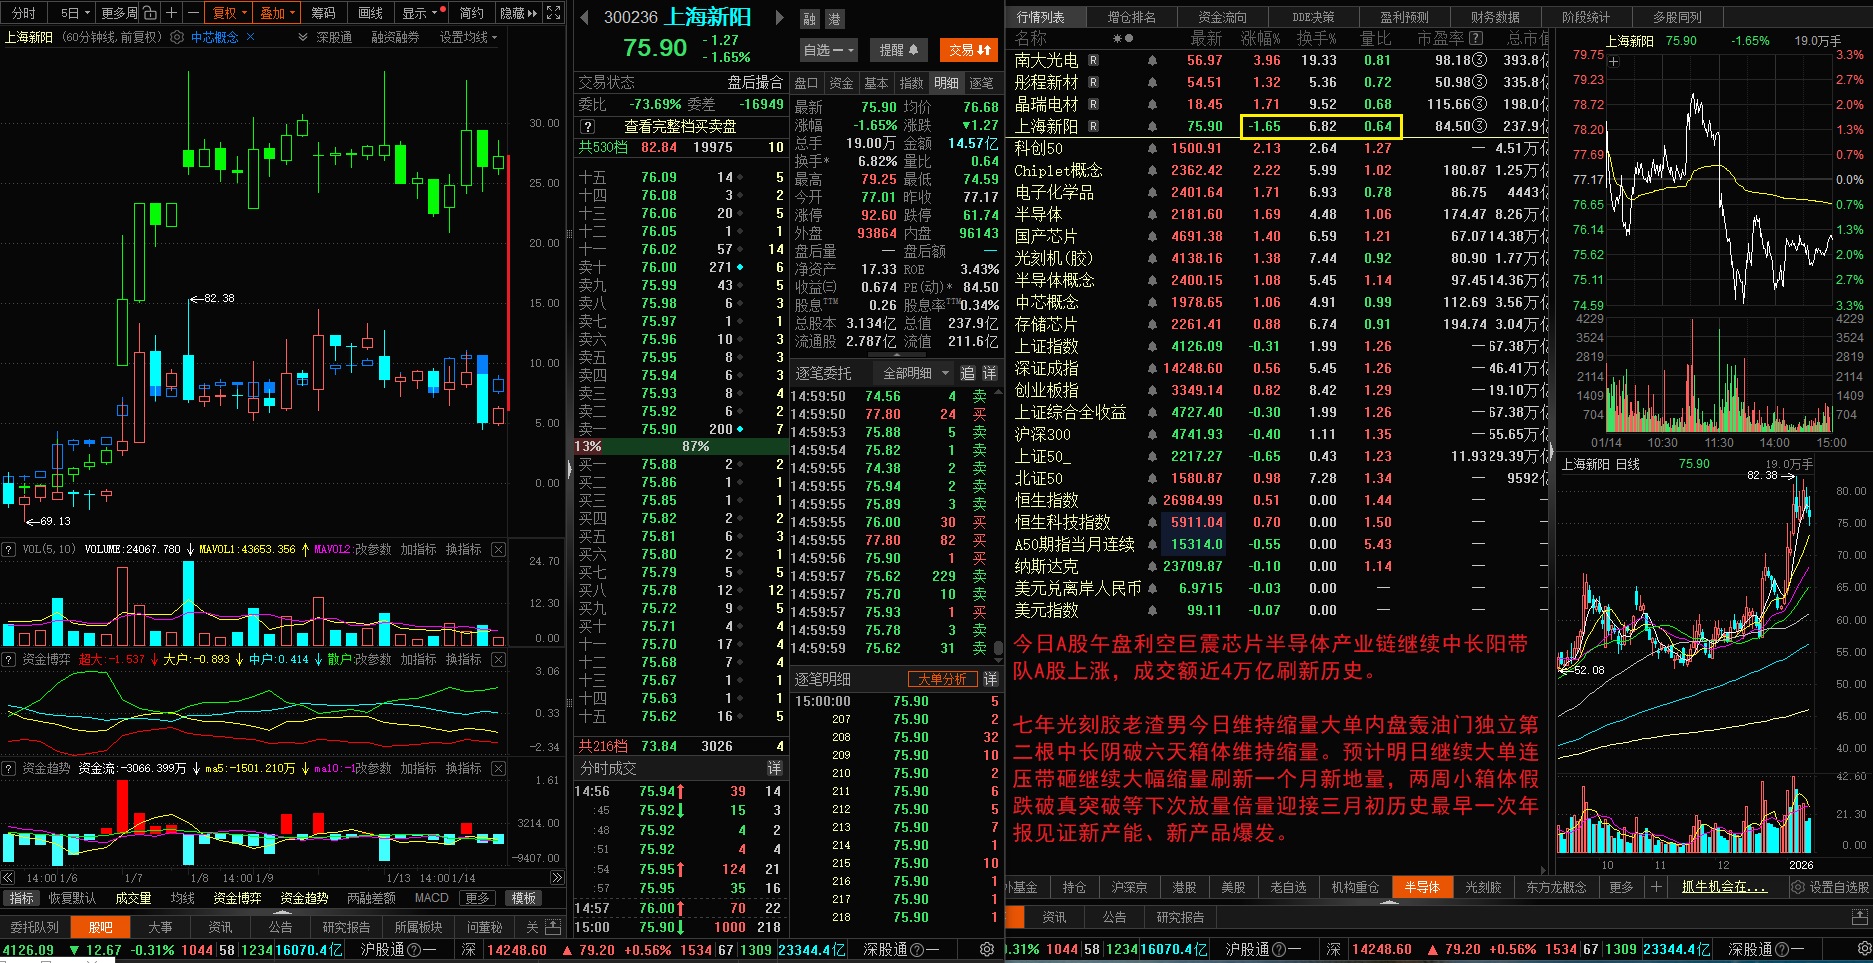The width and height of the screenshot is (1873, 963).
Task: Click alert bell for 南大光电 row
Action: pos(1152,60)
